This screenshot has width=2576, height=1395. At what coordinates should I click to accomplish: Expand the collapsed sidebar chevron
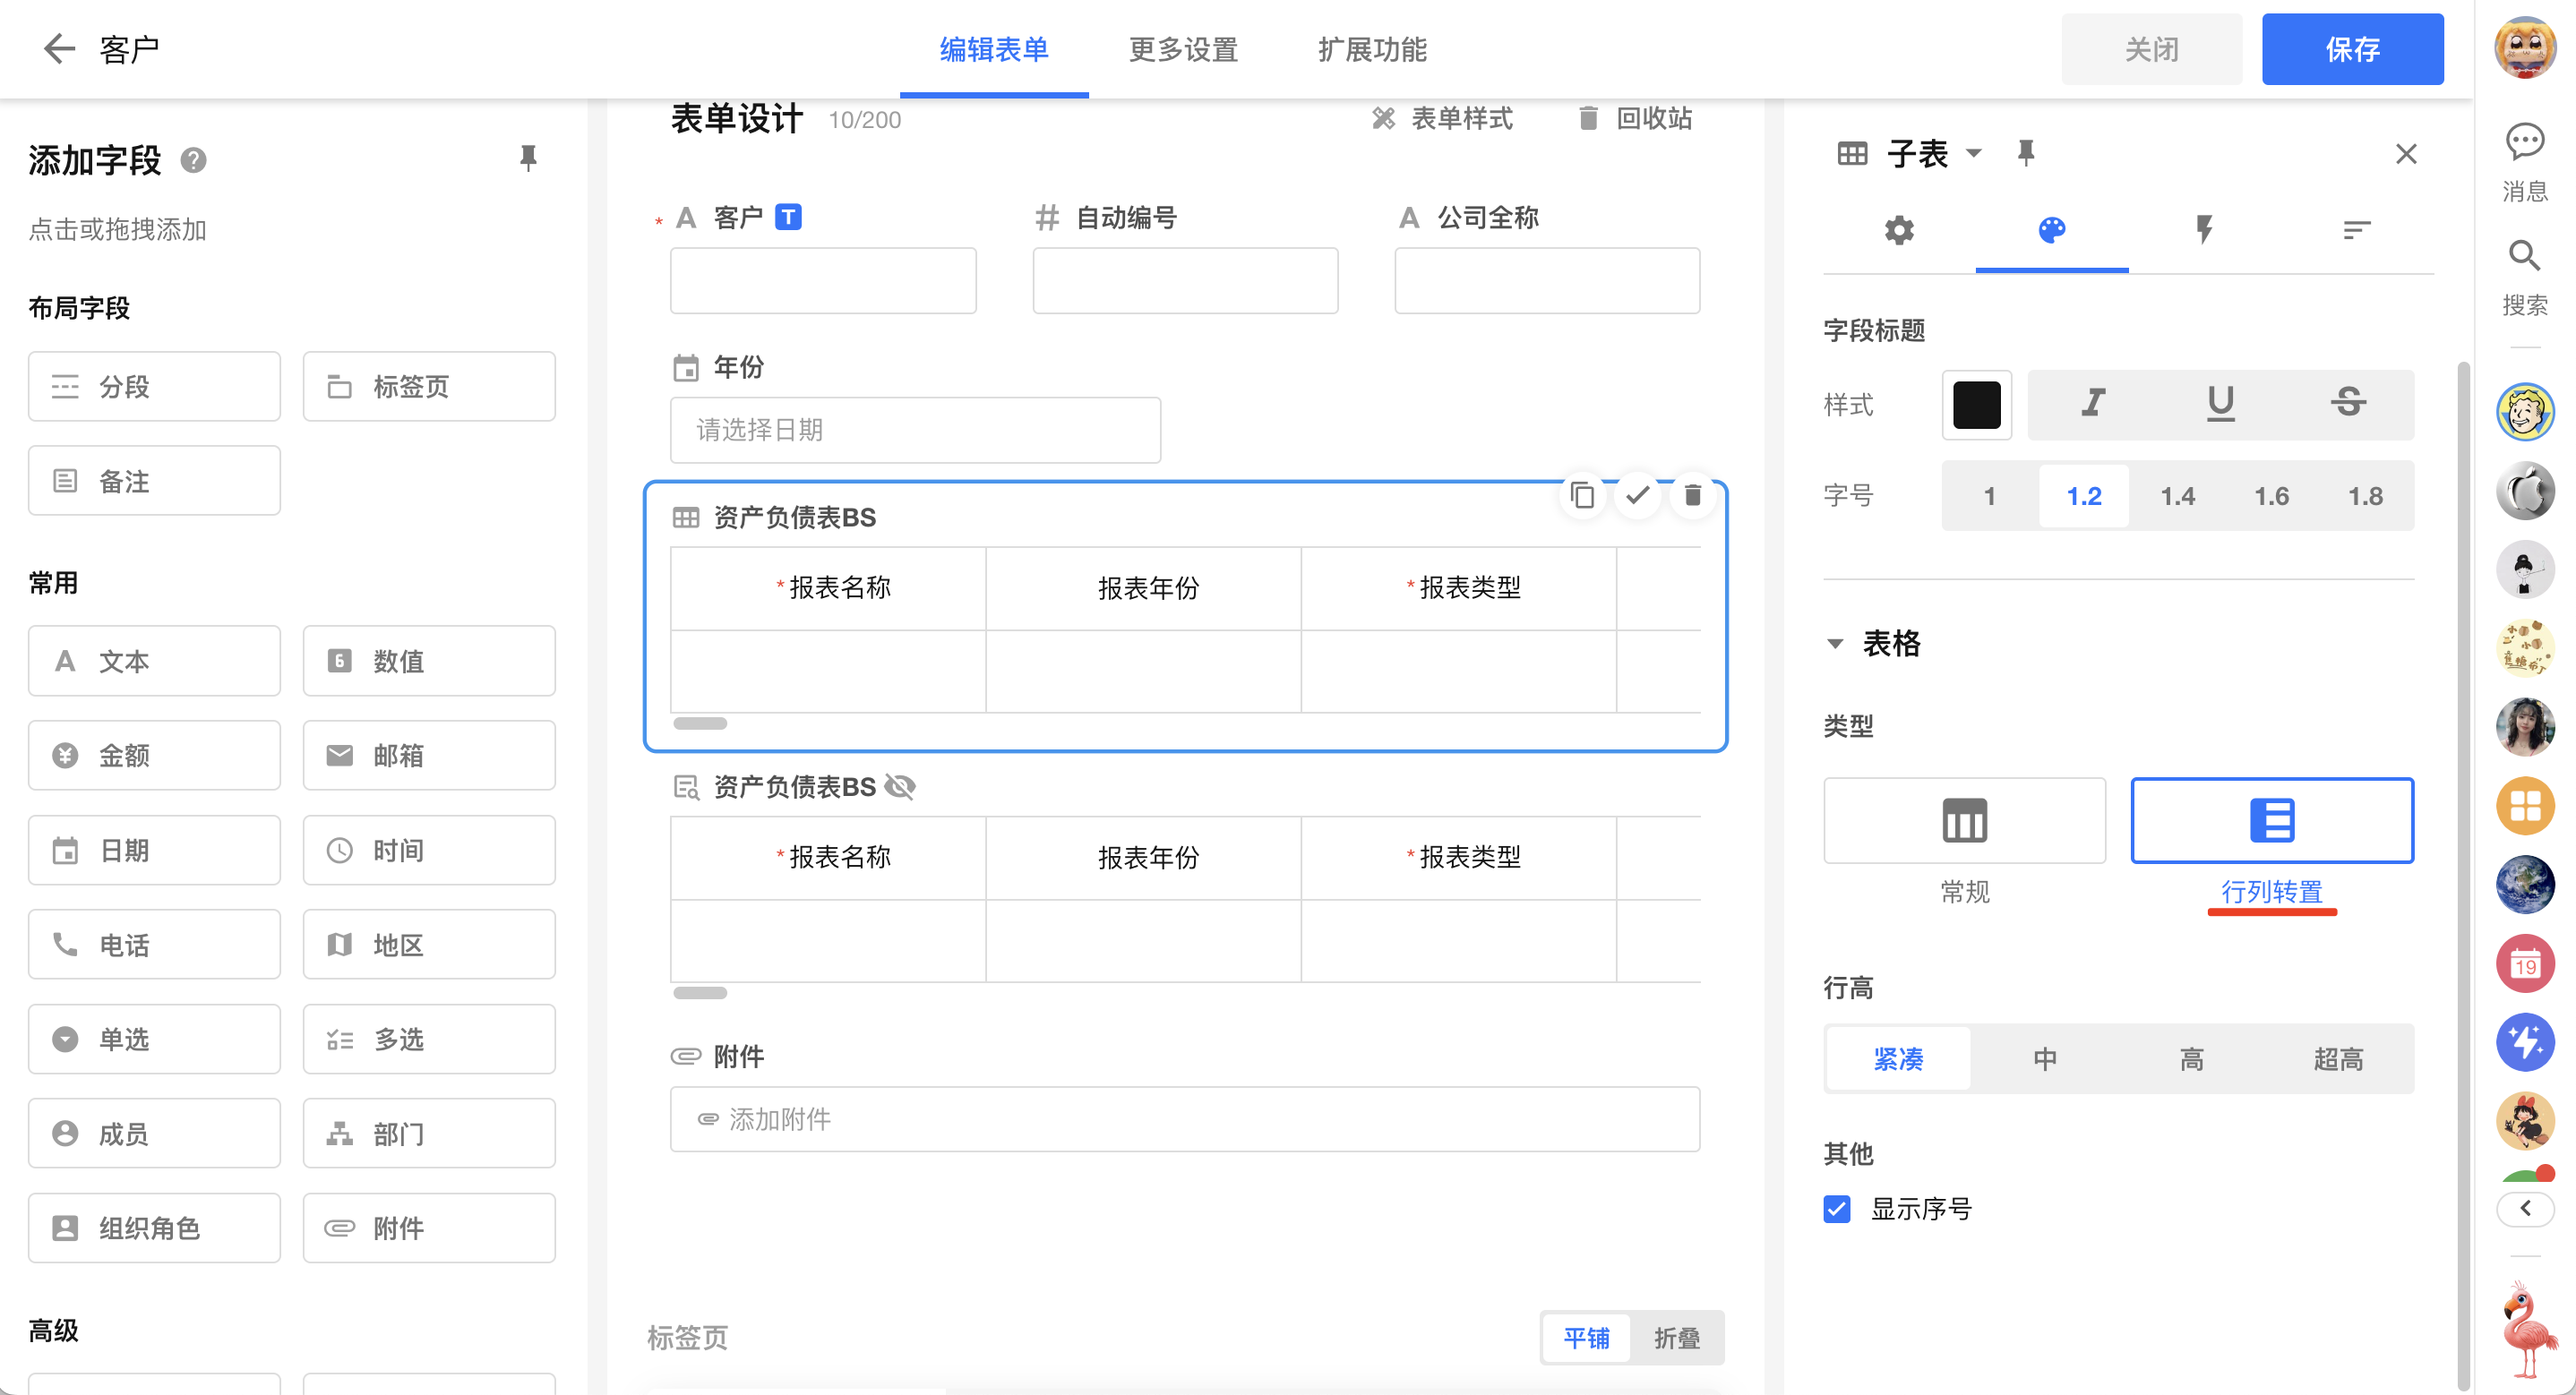[2524, 1208]
